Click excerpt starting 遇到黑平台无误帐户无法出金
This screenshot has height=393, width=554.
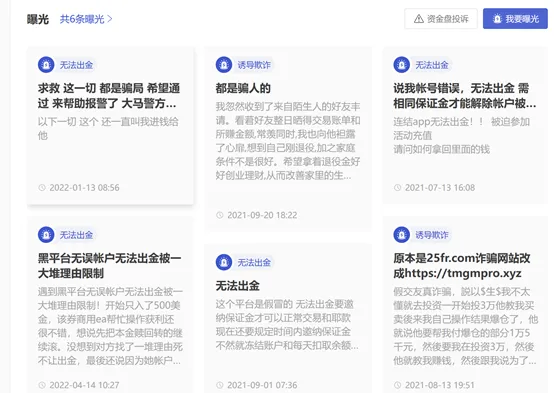[110, 326]
